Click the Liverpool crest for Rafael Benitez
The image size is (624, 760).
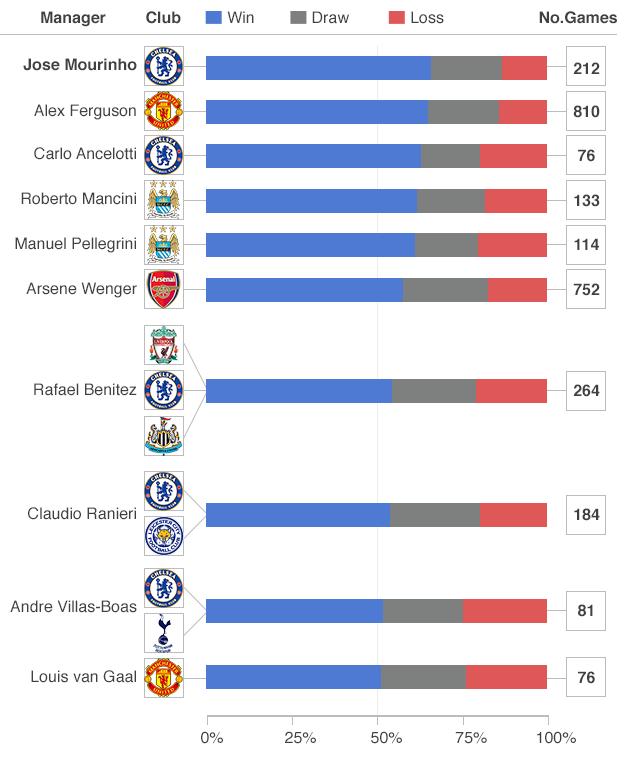pos(164,345)
